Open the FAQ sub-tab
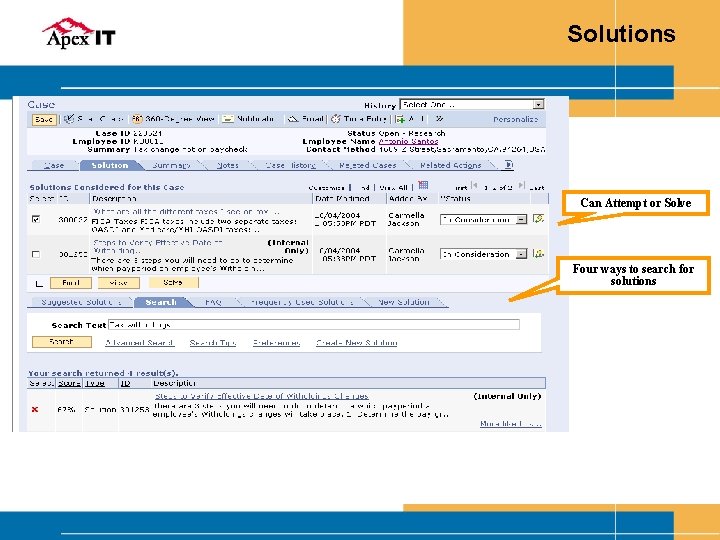Viewport: 720px width, 540px height. [214, 302]
